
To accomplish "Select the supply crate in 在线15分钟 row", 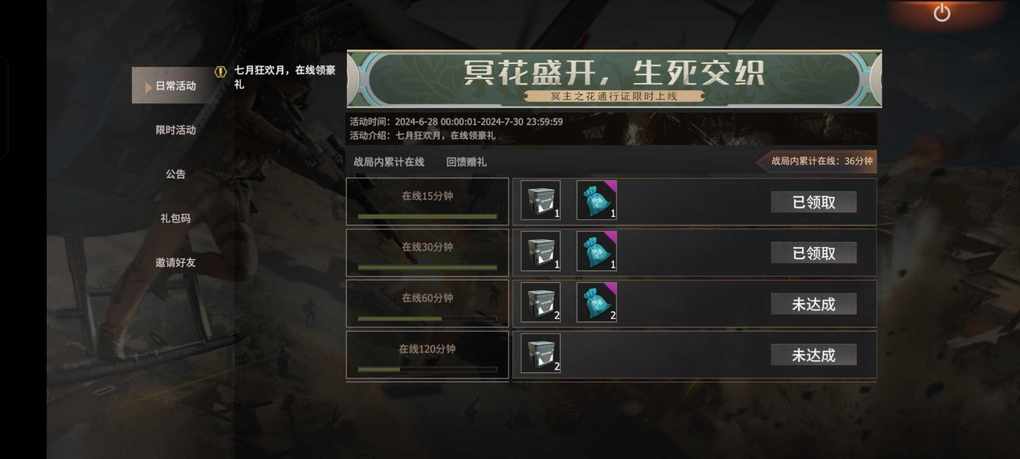I will pyautogui.click(x=541, y=201).
